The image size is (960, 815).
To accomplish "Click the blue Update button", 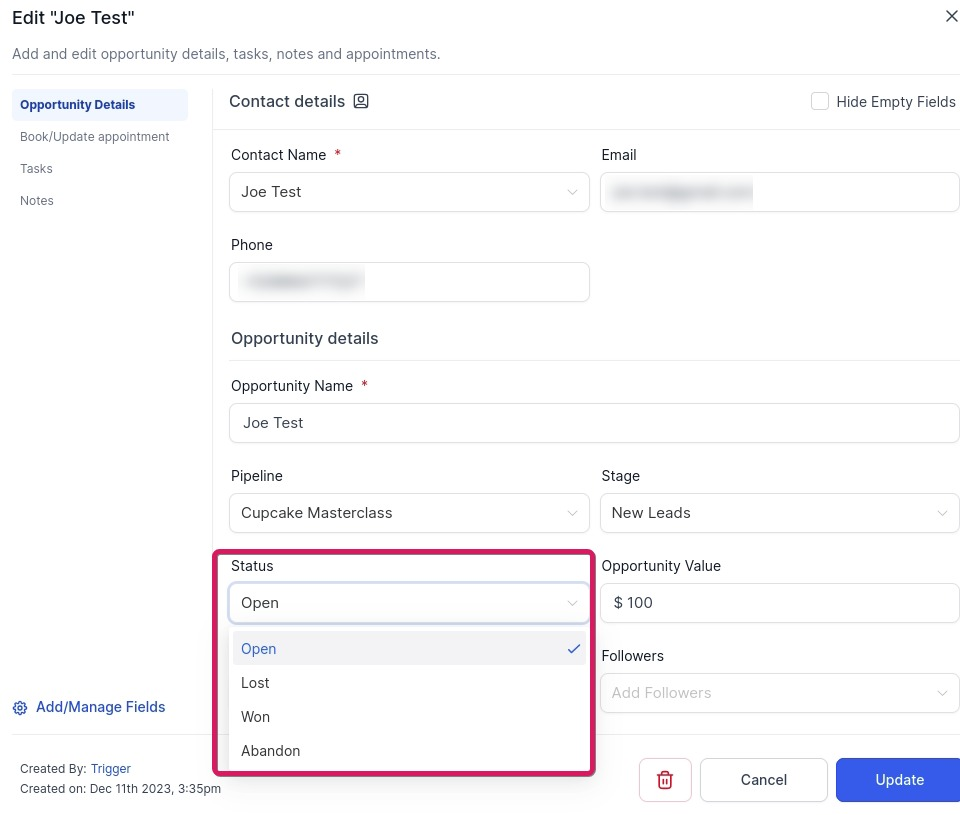I will [x=899, y=779].
